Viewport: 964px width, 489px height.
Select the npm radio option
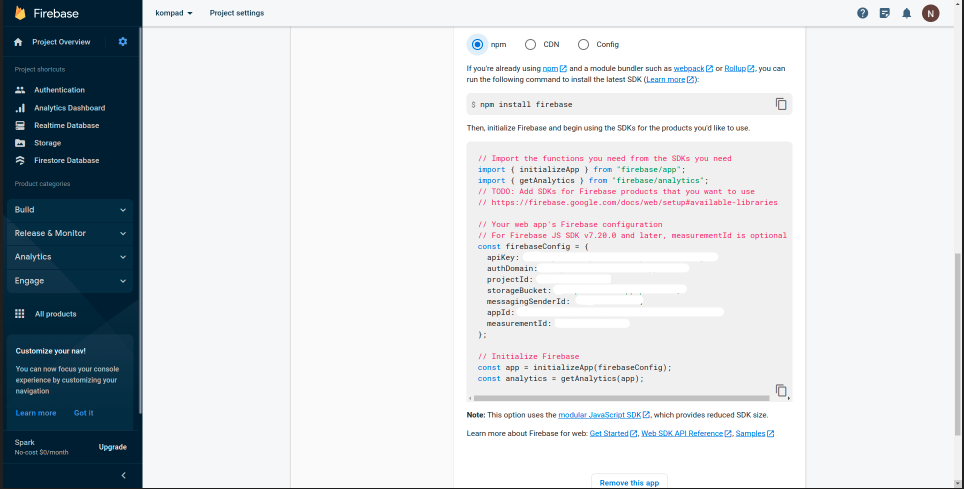pos(477,45)
